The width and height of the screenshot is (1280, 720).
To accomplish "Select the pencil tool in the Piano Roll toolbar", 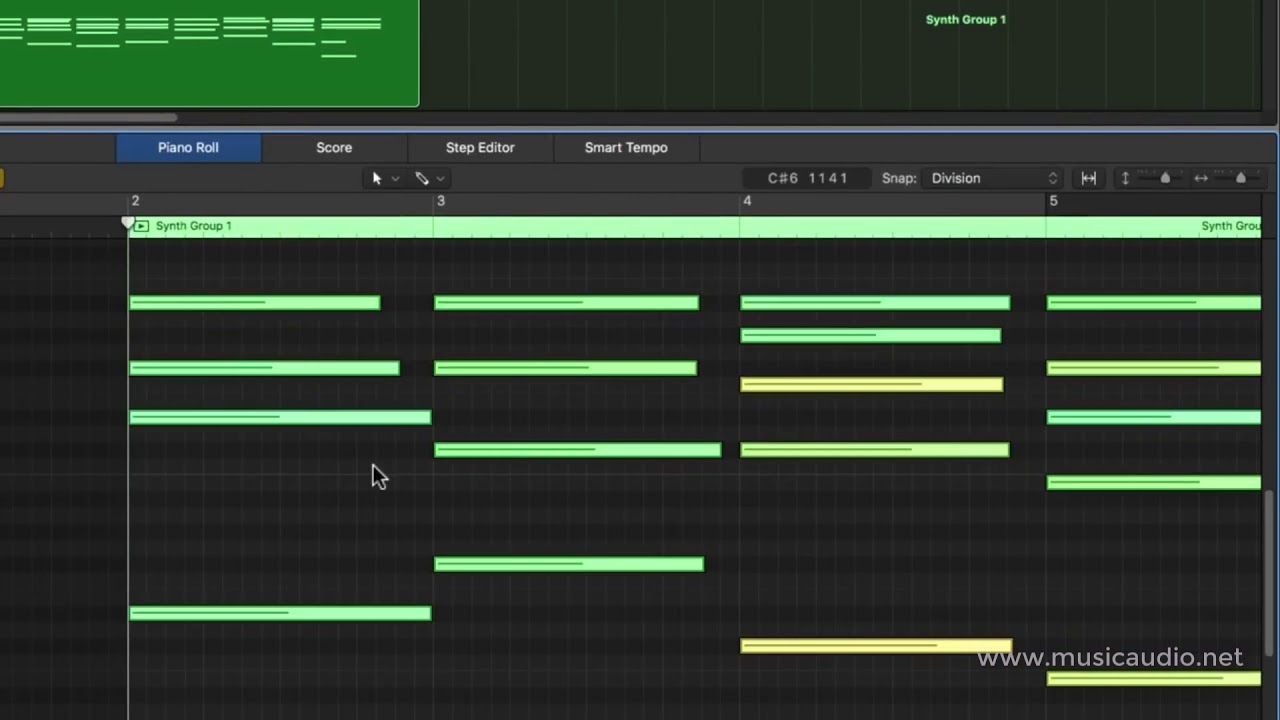I will pos(422,178).
